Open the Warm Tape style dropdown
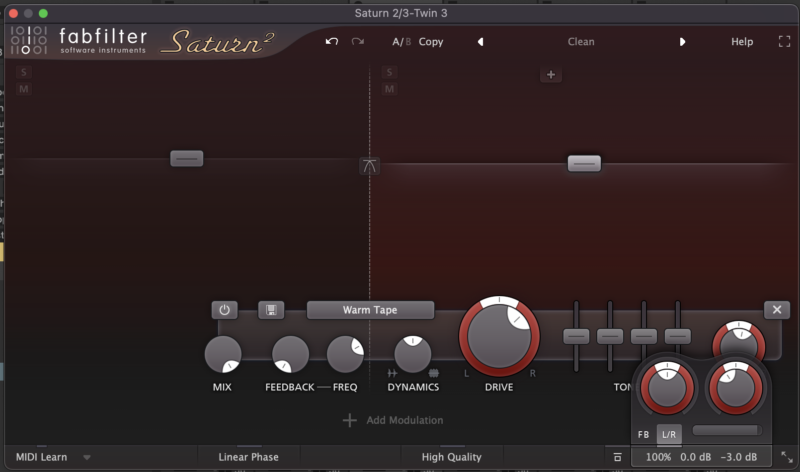Image resolution: width=800 pixels, height=472 pixels. (370, 310)
